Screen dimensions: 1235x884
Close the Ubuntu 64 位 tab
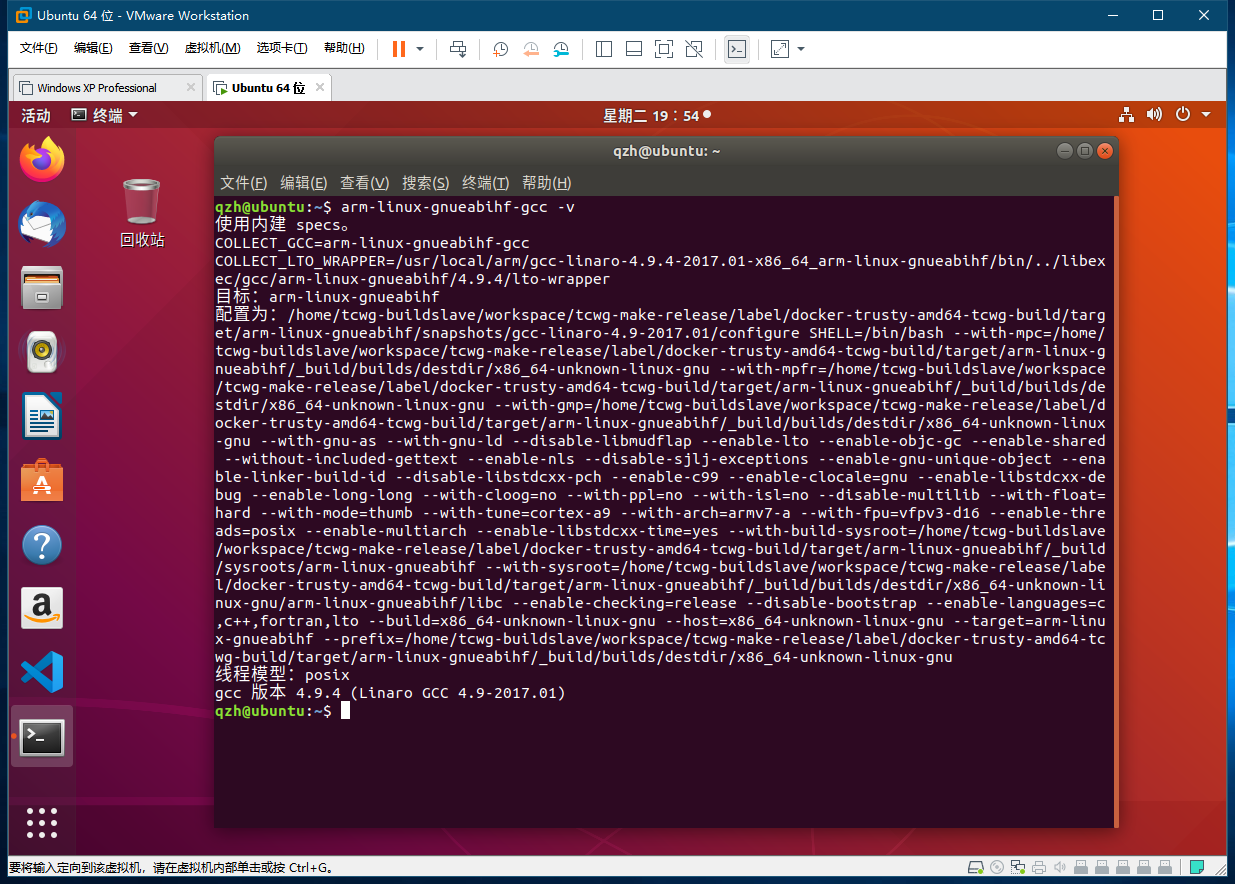[x=320, y=87]
